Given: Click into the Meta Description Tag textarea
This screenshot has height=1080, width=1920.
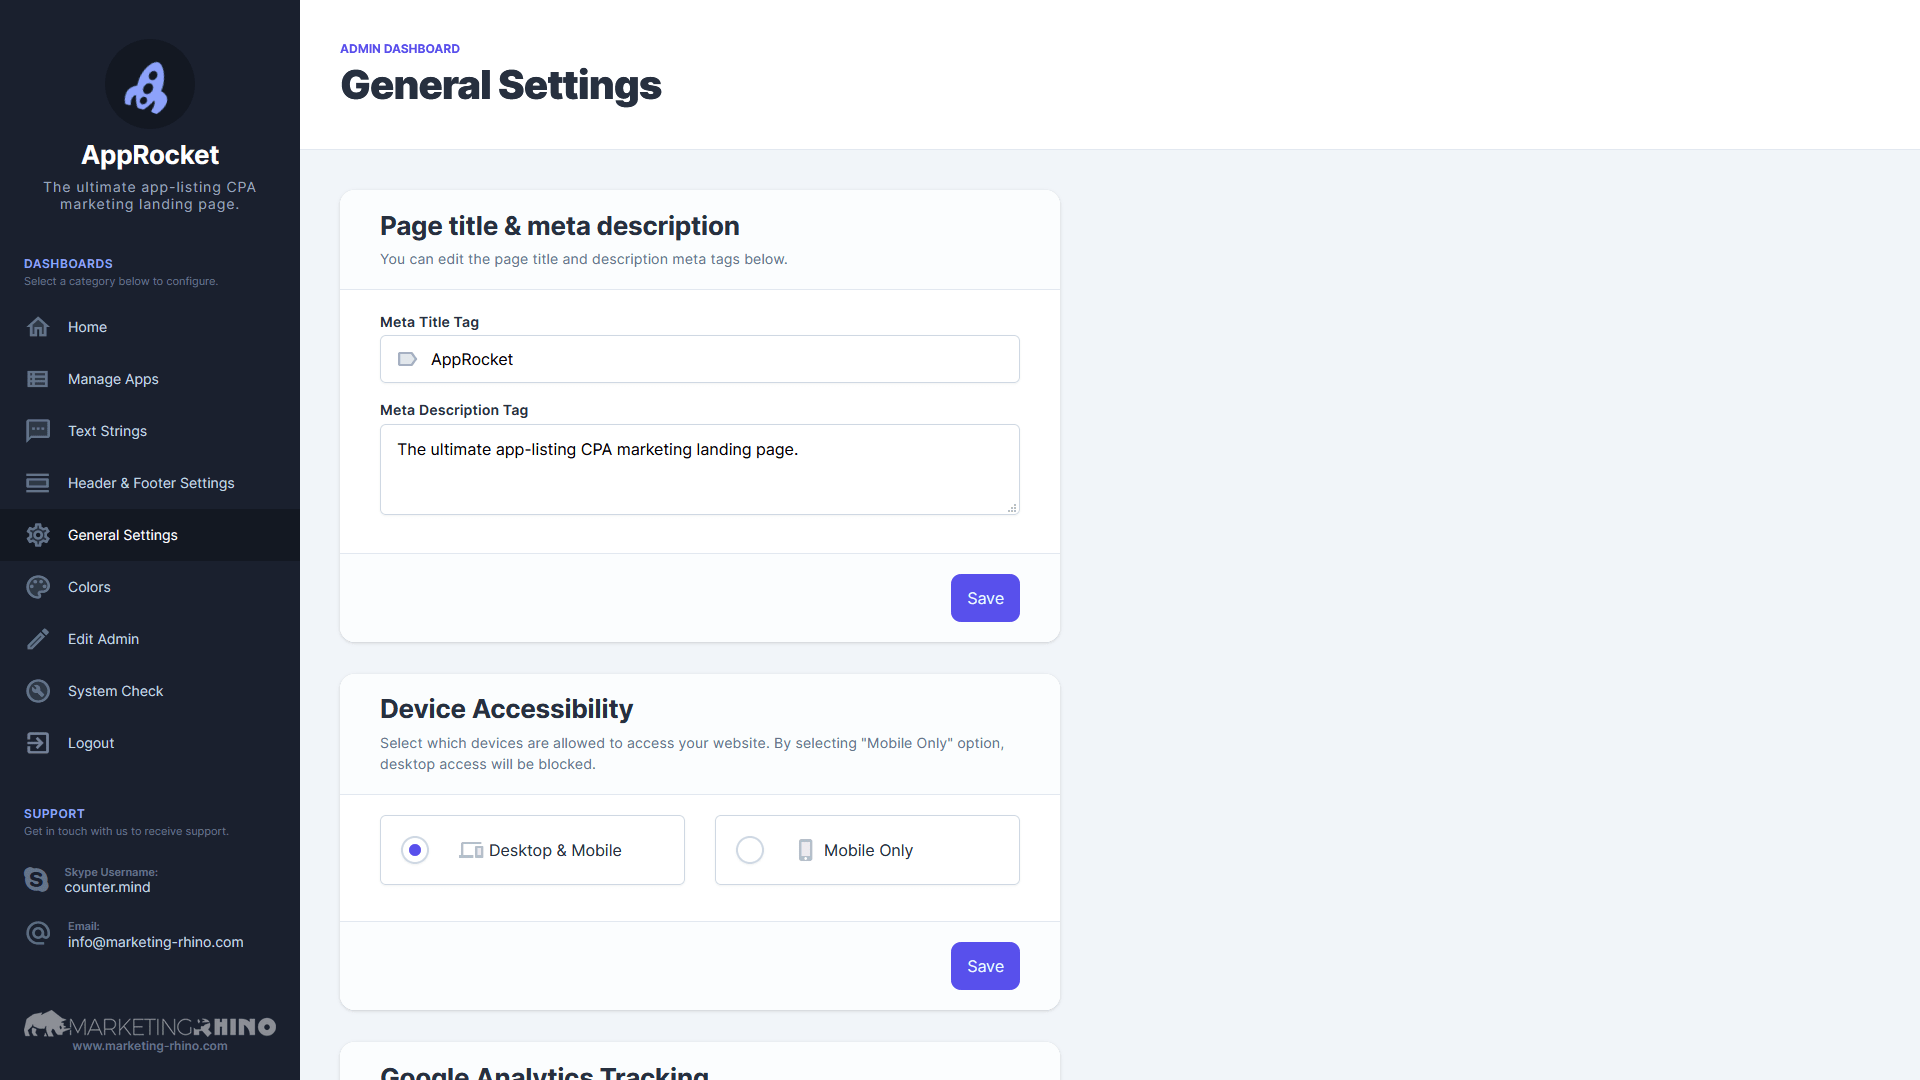Looking at the screenshot, I should pos(700,469).
